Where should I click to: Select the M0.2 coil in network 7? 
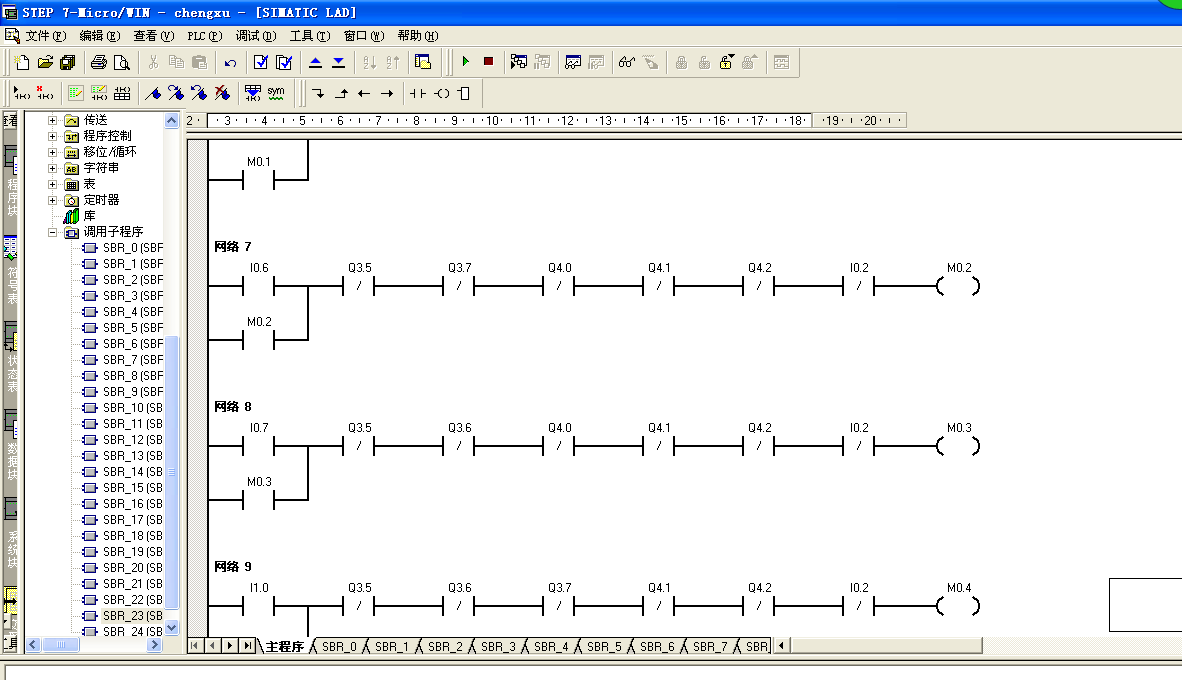tap(958, 286)
